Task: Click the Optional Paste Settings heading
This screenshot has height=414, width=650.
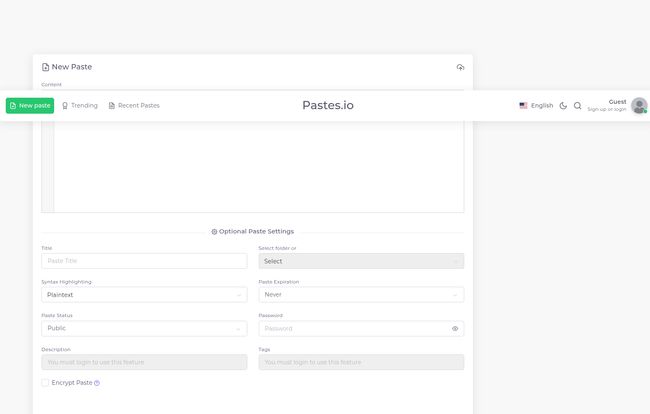Action: click(x=256, y=231)
